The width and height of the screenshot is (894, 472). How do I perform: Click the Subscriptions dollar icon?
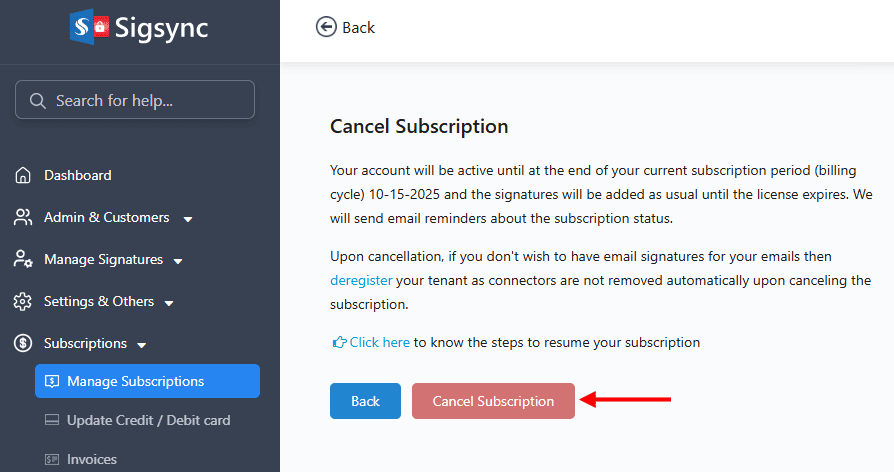23,344
